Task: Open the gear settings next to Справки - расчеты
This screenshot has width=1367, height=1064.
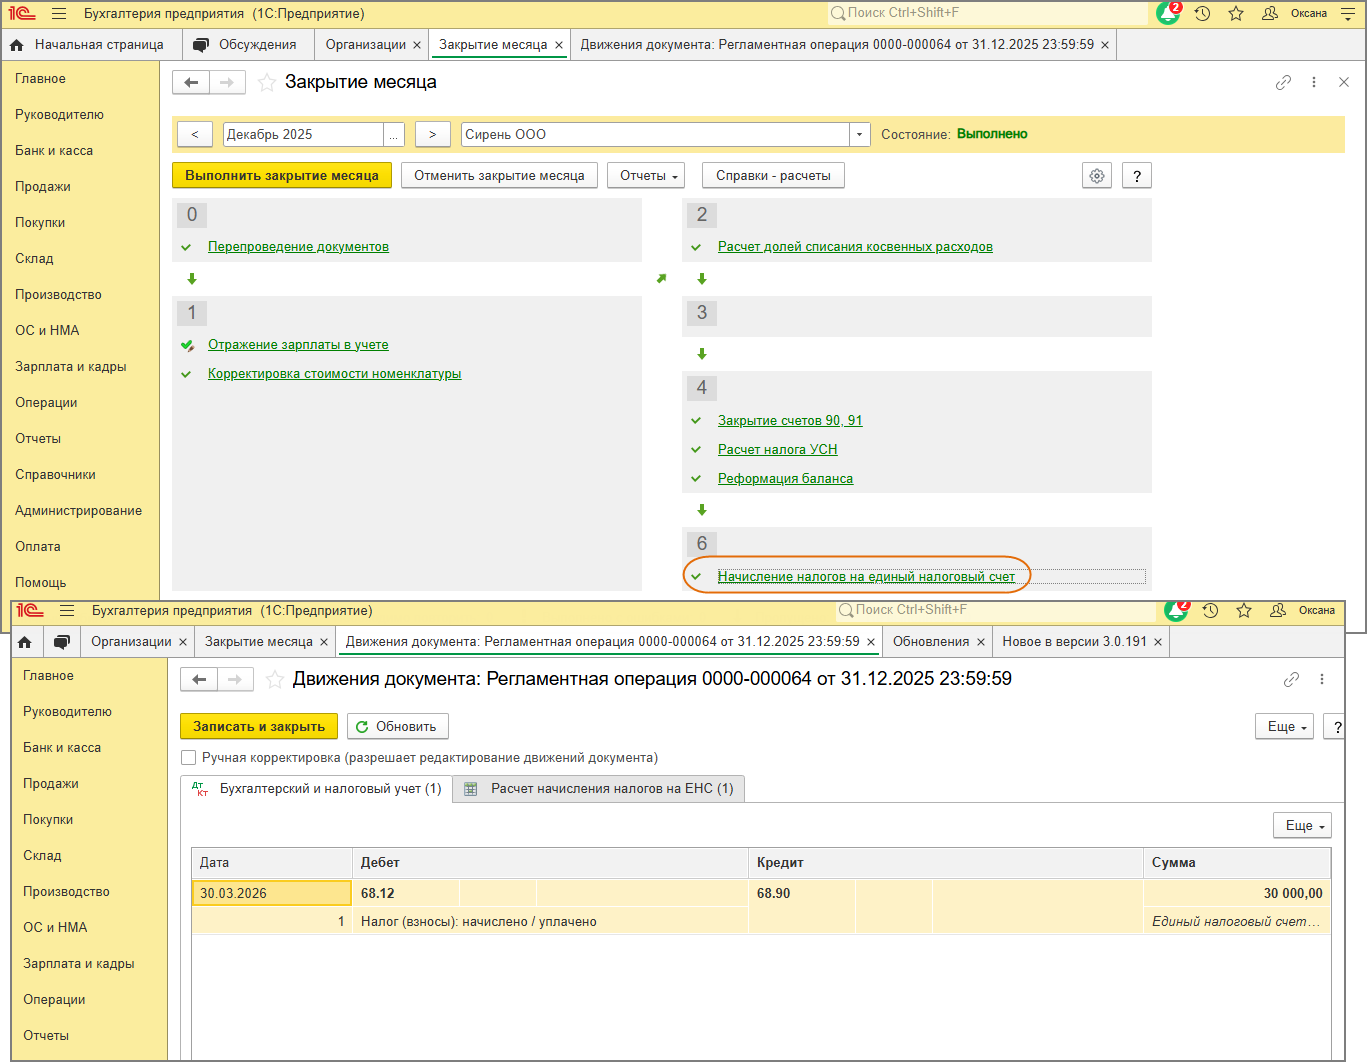Action: (x=1097, y=176)
